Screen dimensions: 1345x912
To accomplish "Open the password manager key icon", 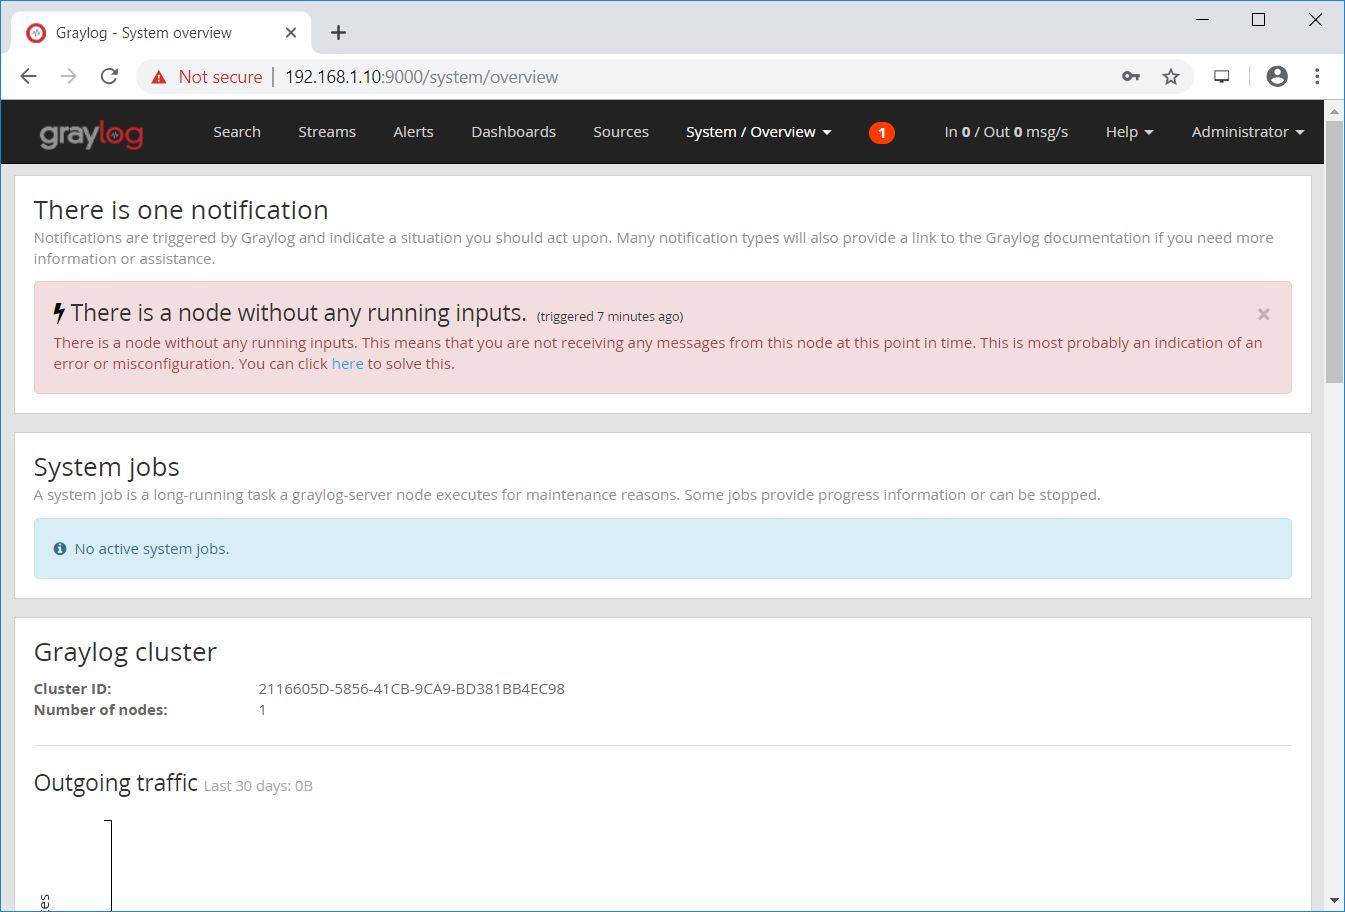I will pyautogui.click(x=1130, y=76).
